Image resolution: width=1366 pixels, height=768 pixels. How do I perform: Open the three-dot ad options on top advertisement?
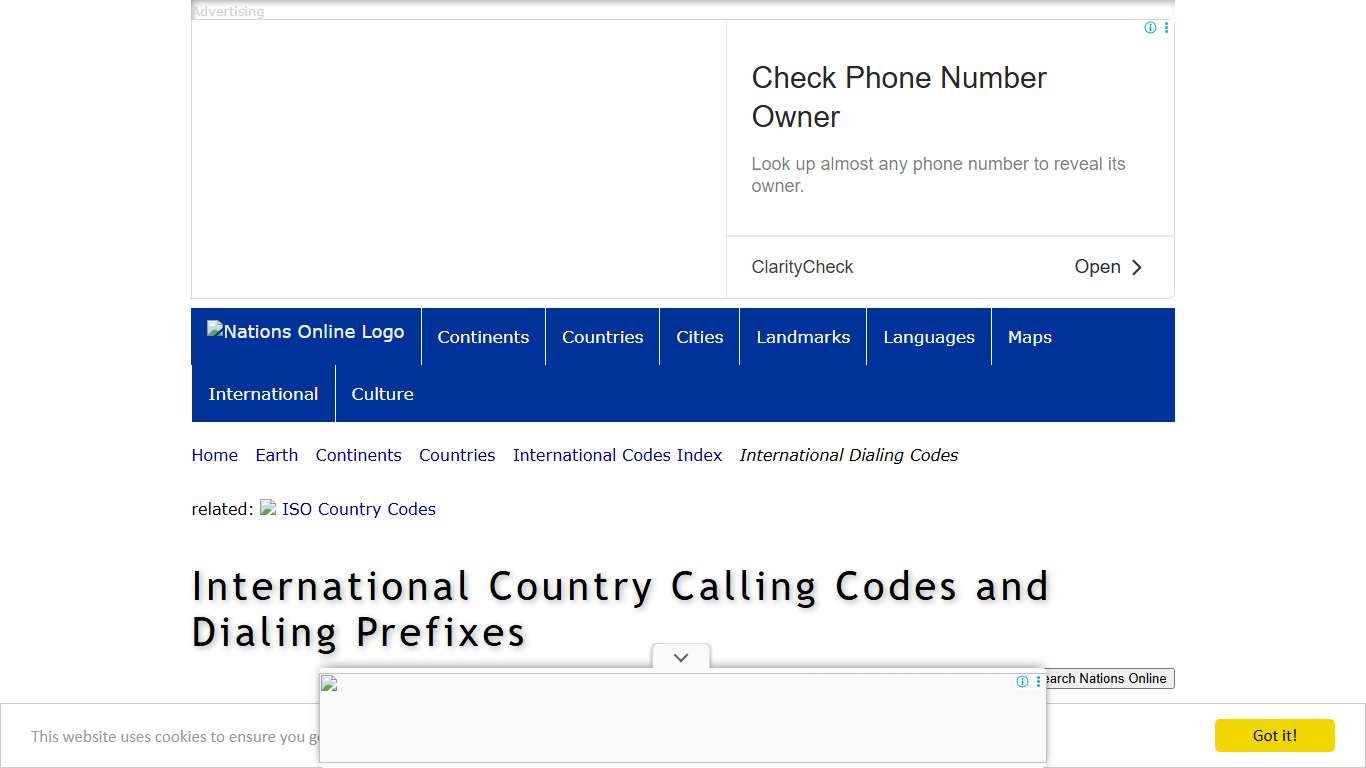click(x=1165, y=27)
